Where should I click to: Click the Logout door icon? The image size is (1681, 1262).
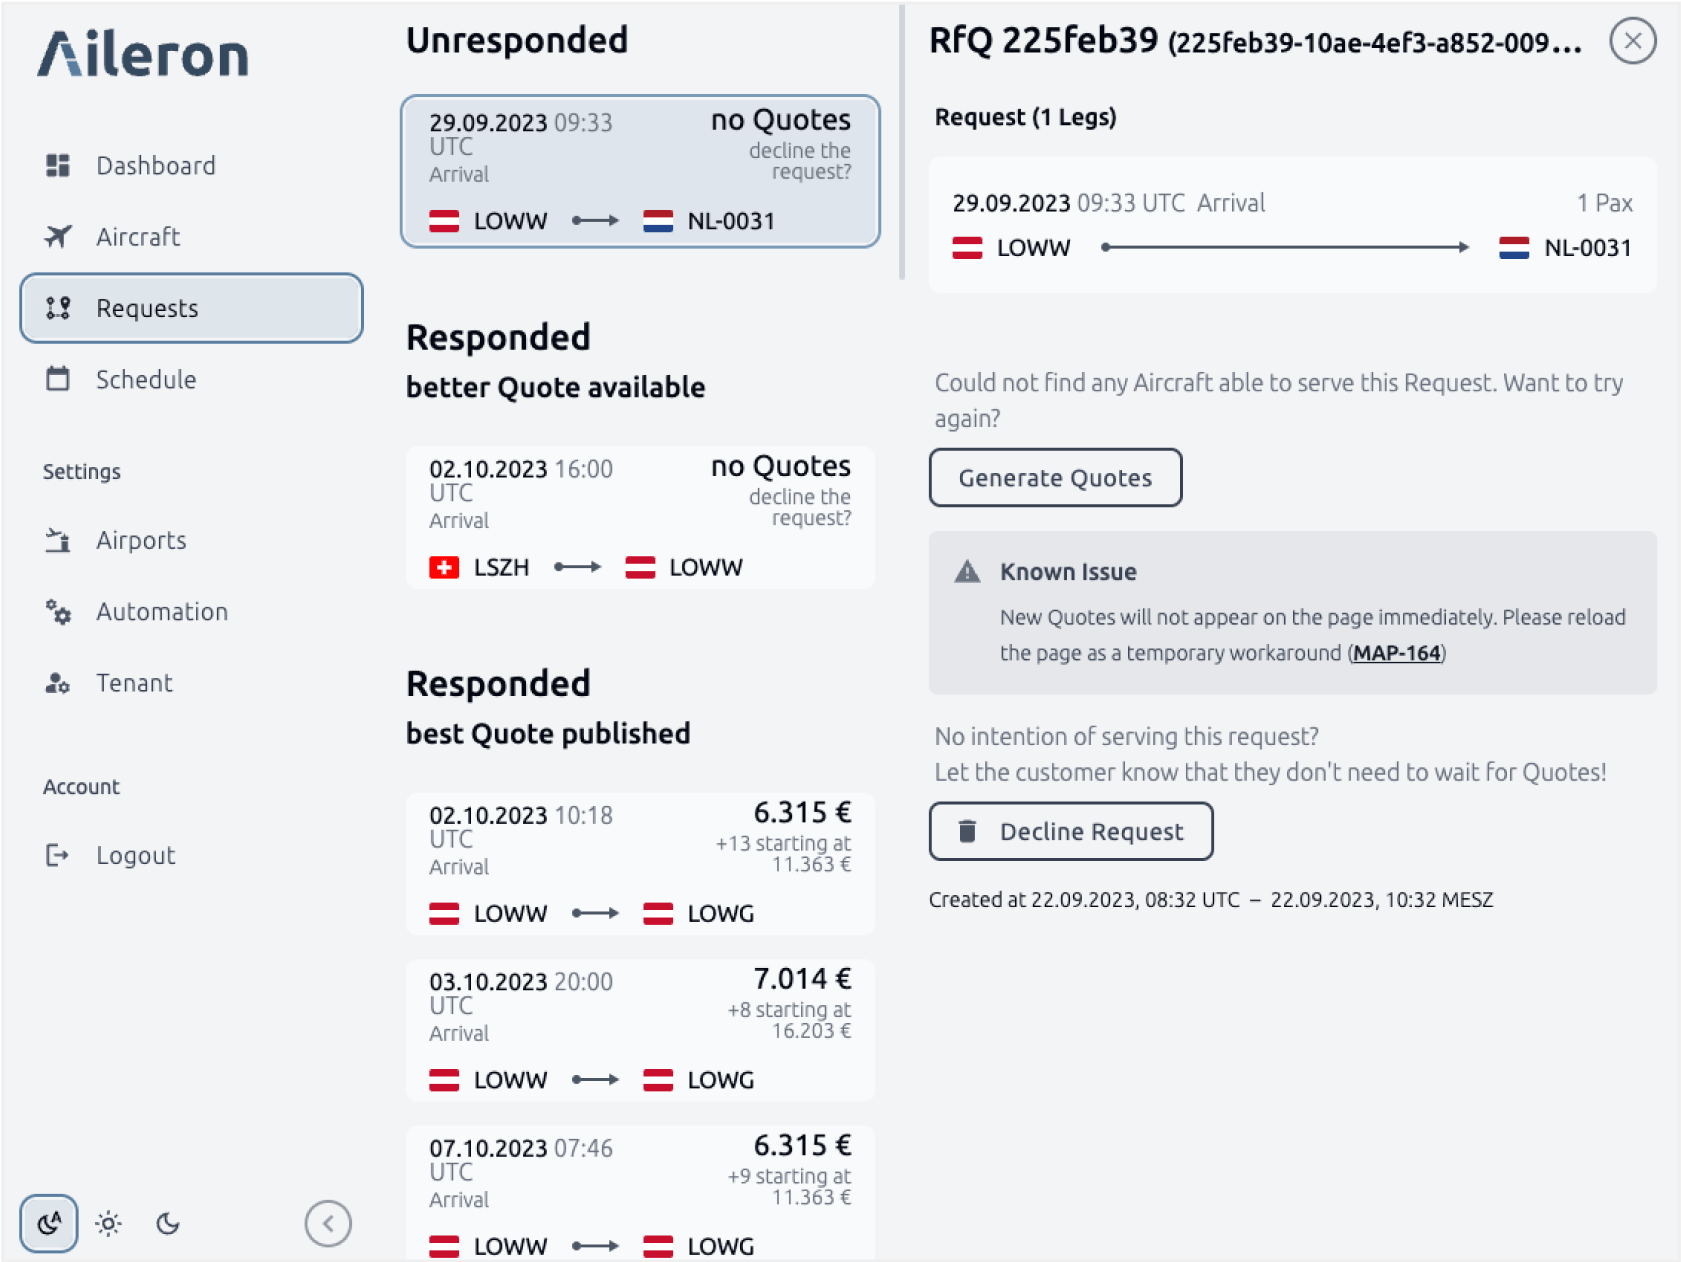coord(58,855)
